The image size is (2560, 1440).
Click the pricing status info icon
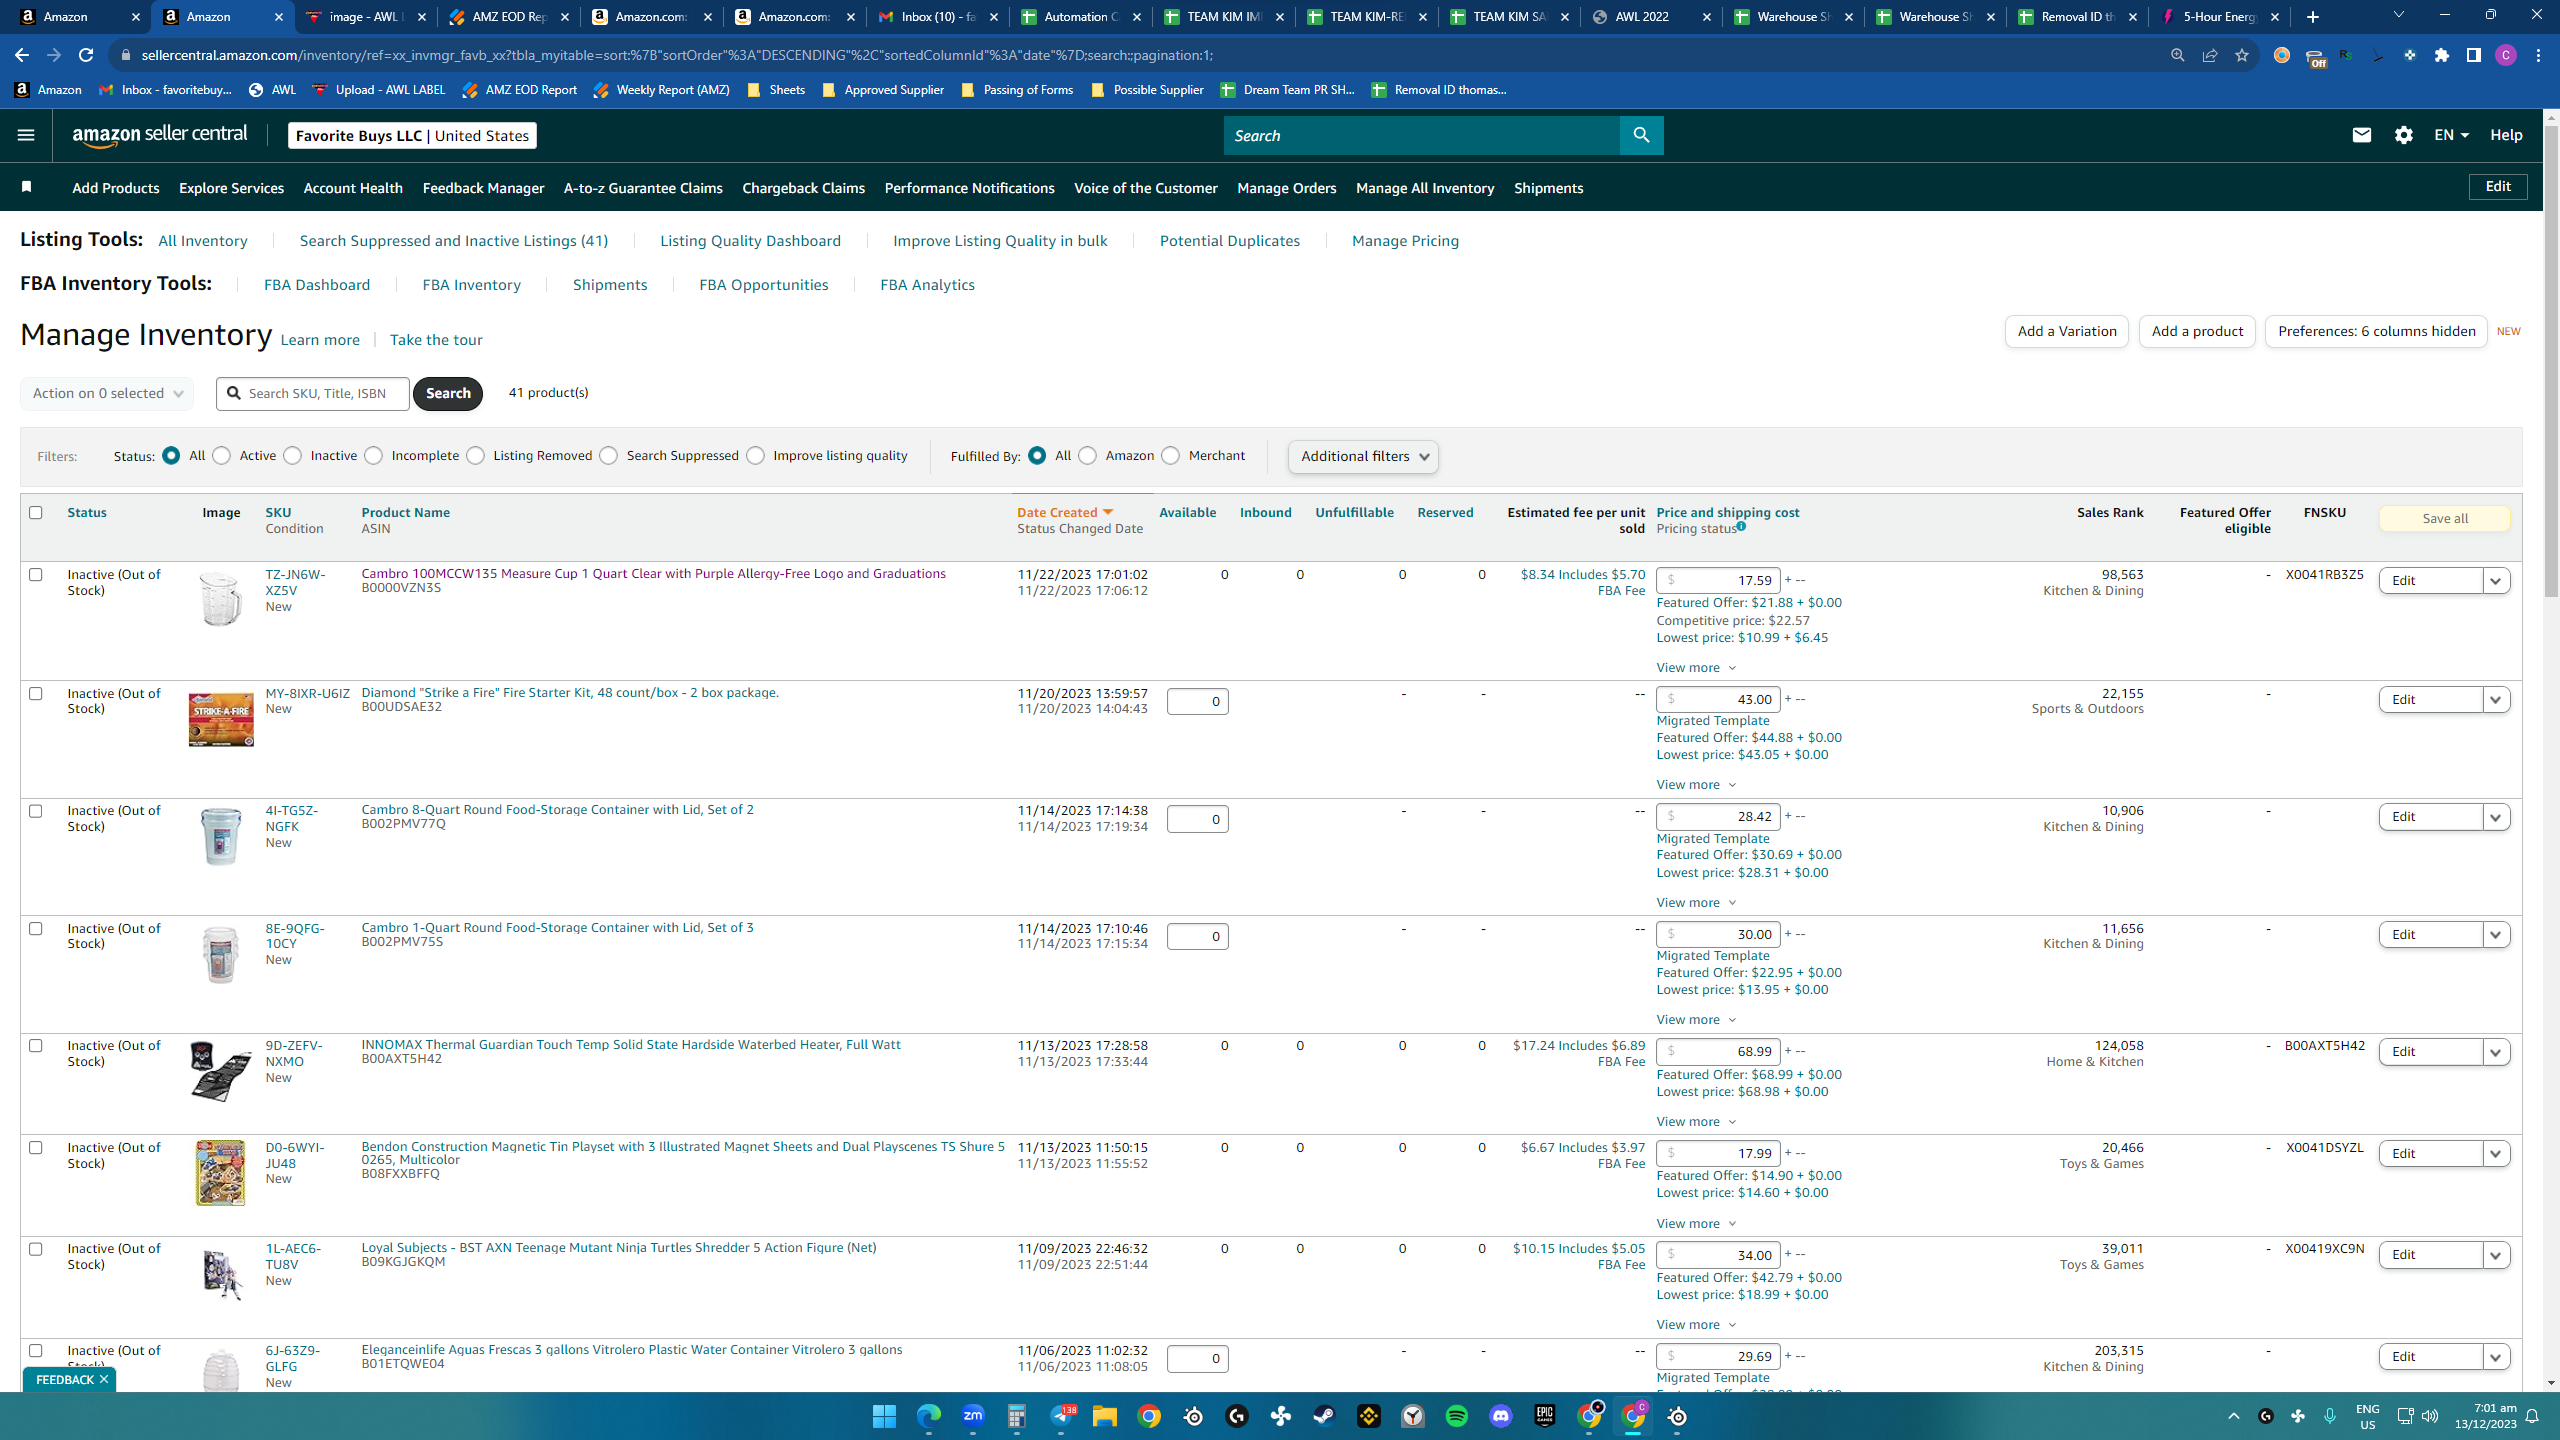point(1741,527)
